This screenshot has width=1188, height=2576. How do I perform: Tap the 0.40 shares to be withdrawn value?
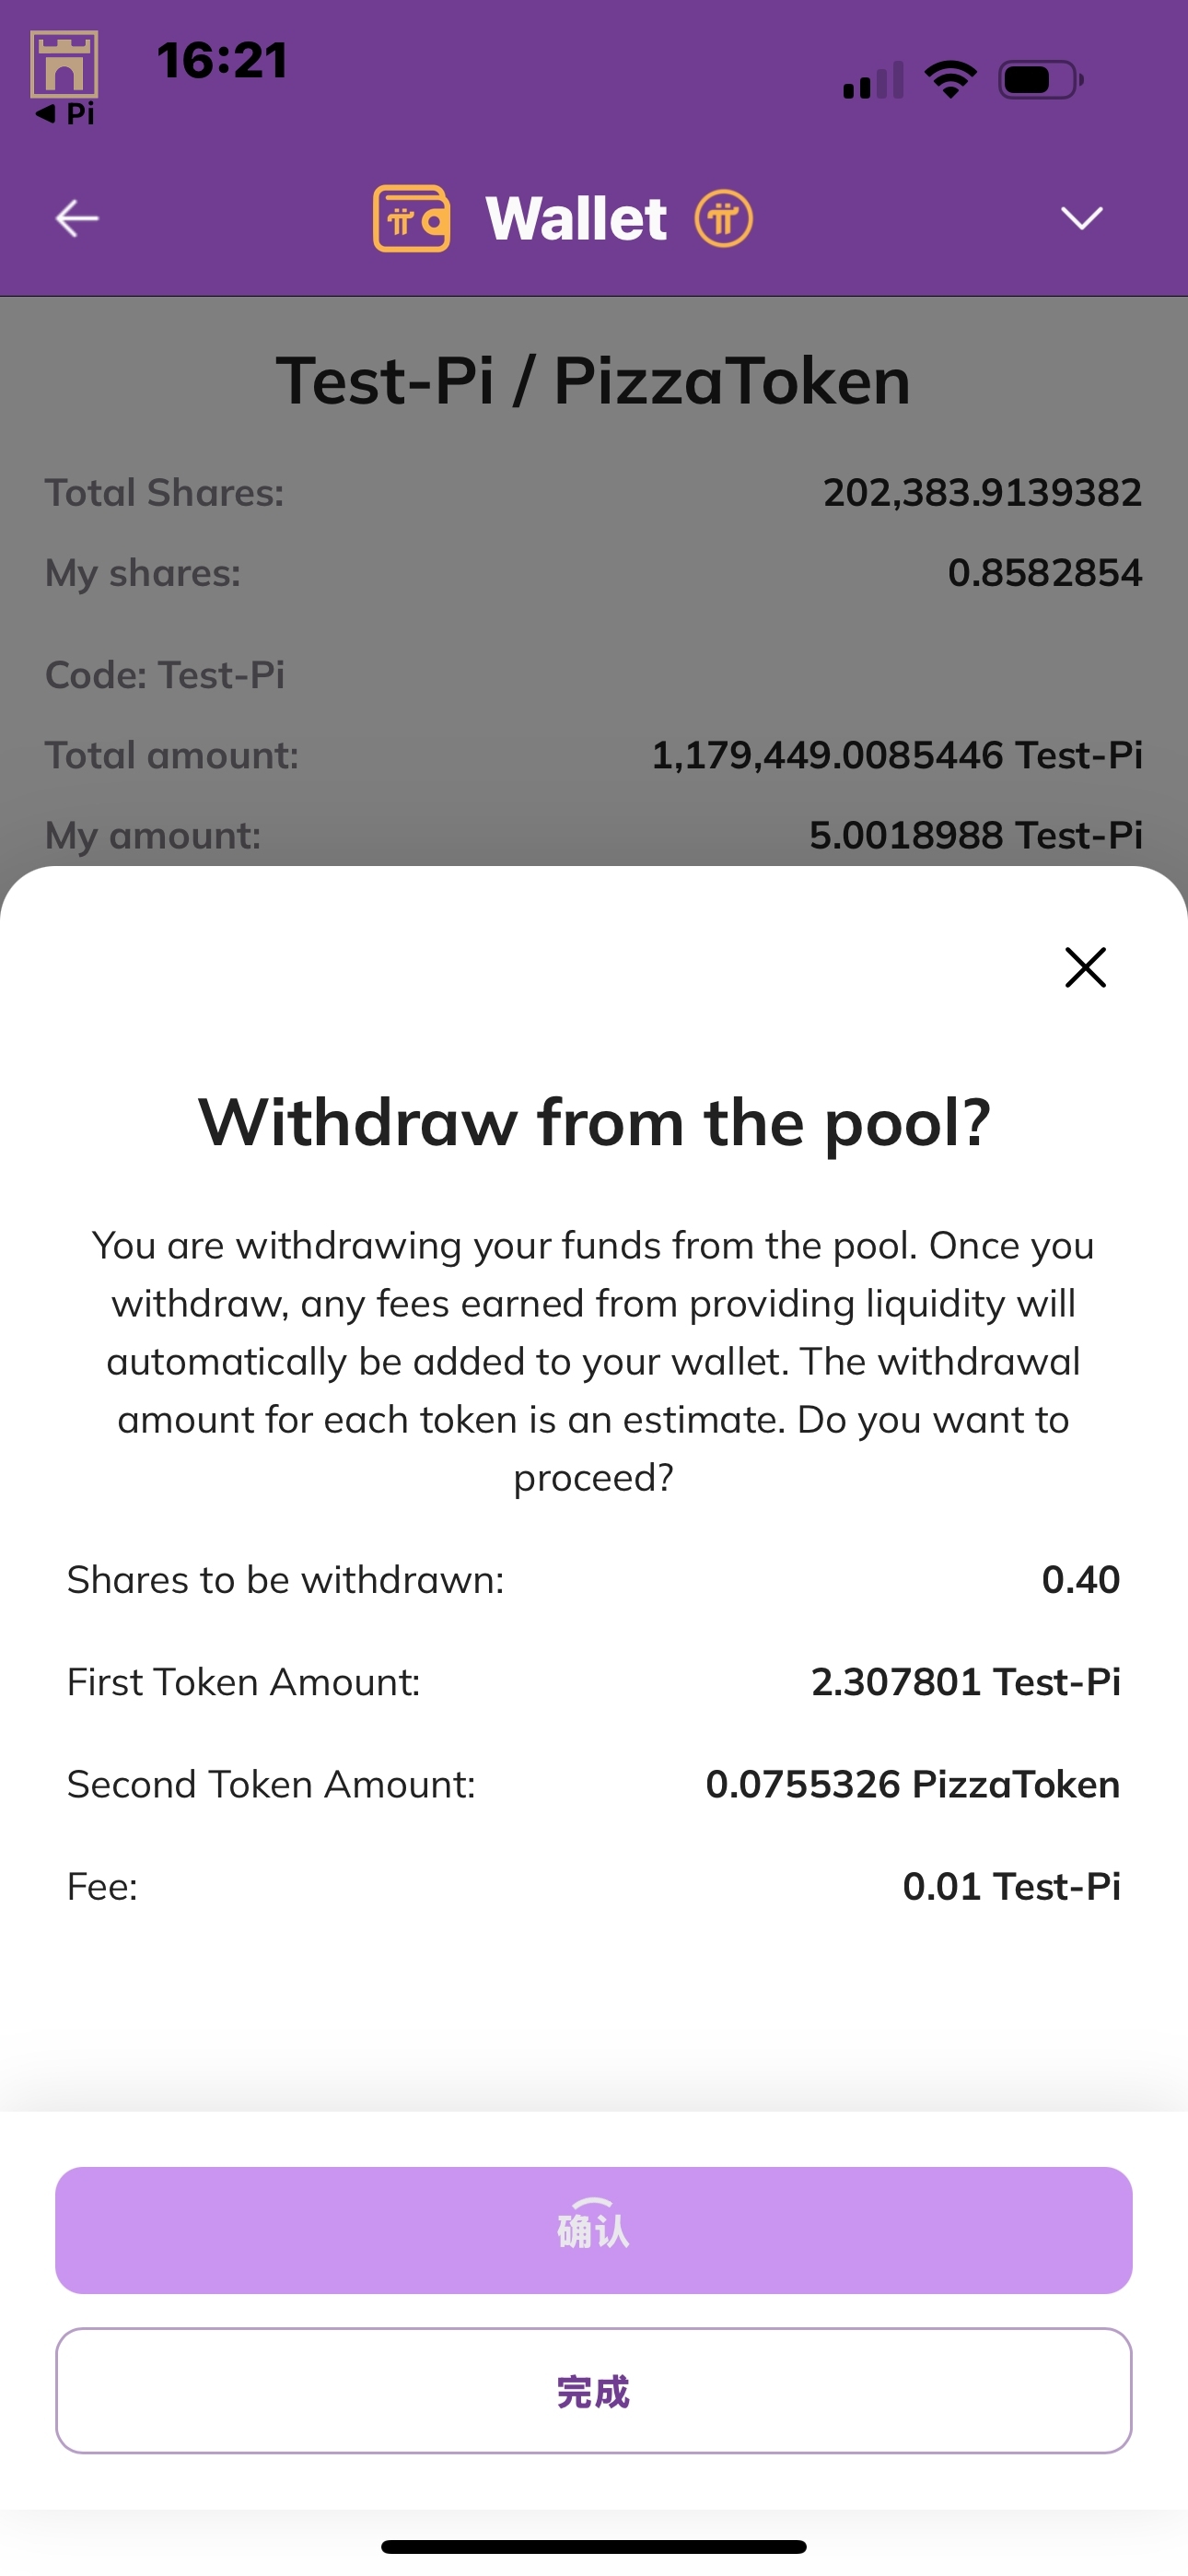pyautogui.click(x=1080, y=1580)
